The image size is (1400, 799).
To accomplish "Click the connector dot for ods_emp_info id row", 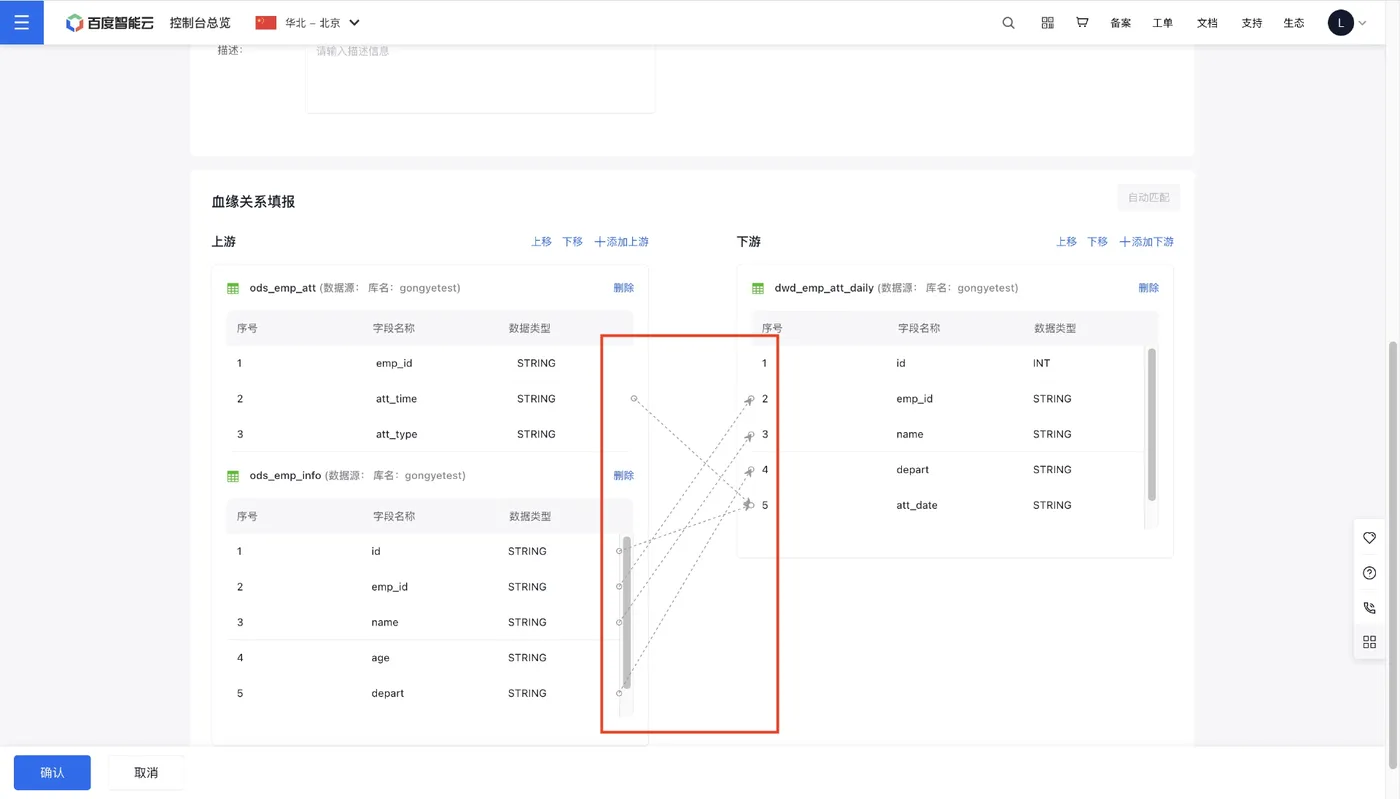I will 619,551.
